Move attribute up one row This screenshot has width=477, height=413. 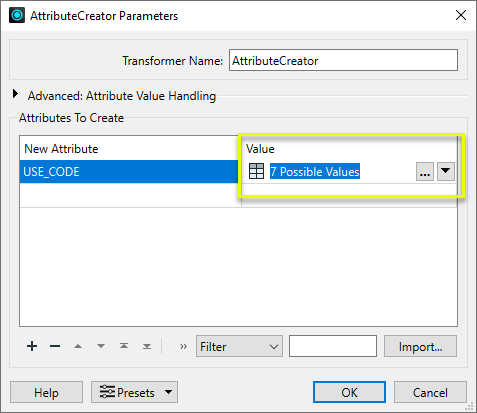(78, 346)
